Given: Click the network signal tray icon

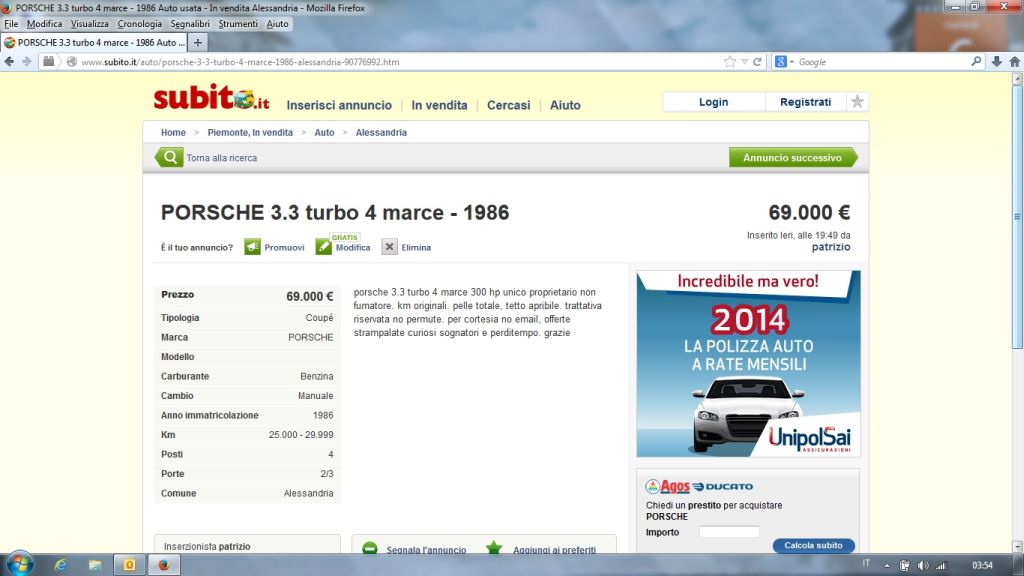Looking at the screenshot, I should point(941,566).
